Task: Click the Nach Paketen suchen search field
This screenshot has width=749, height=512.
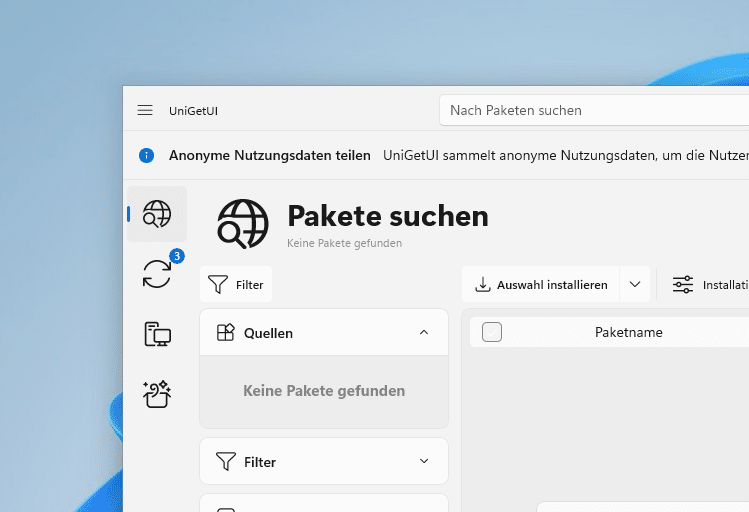Action: [x=594, y=110]
